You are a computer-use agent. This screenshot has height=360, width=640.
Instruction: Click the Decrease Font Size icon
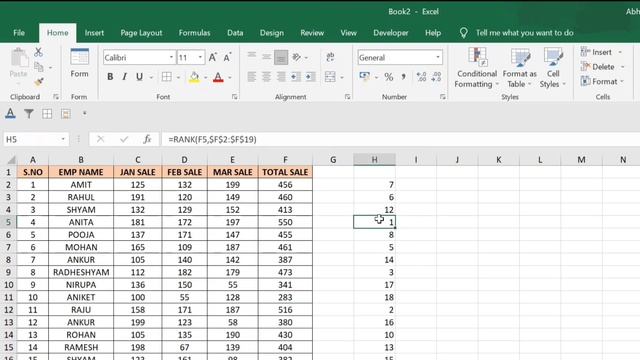tap(227, 58)
